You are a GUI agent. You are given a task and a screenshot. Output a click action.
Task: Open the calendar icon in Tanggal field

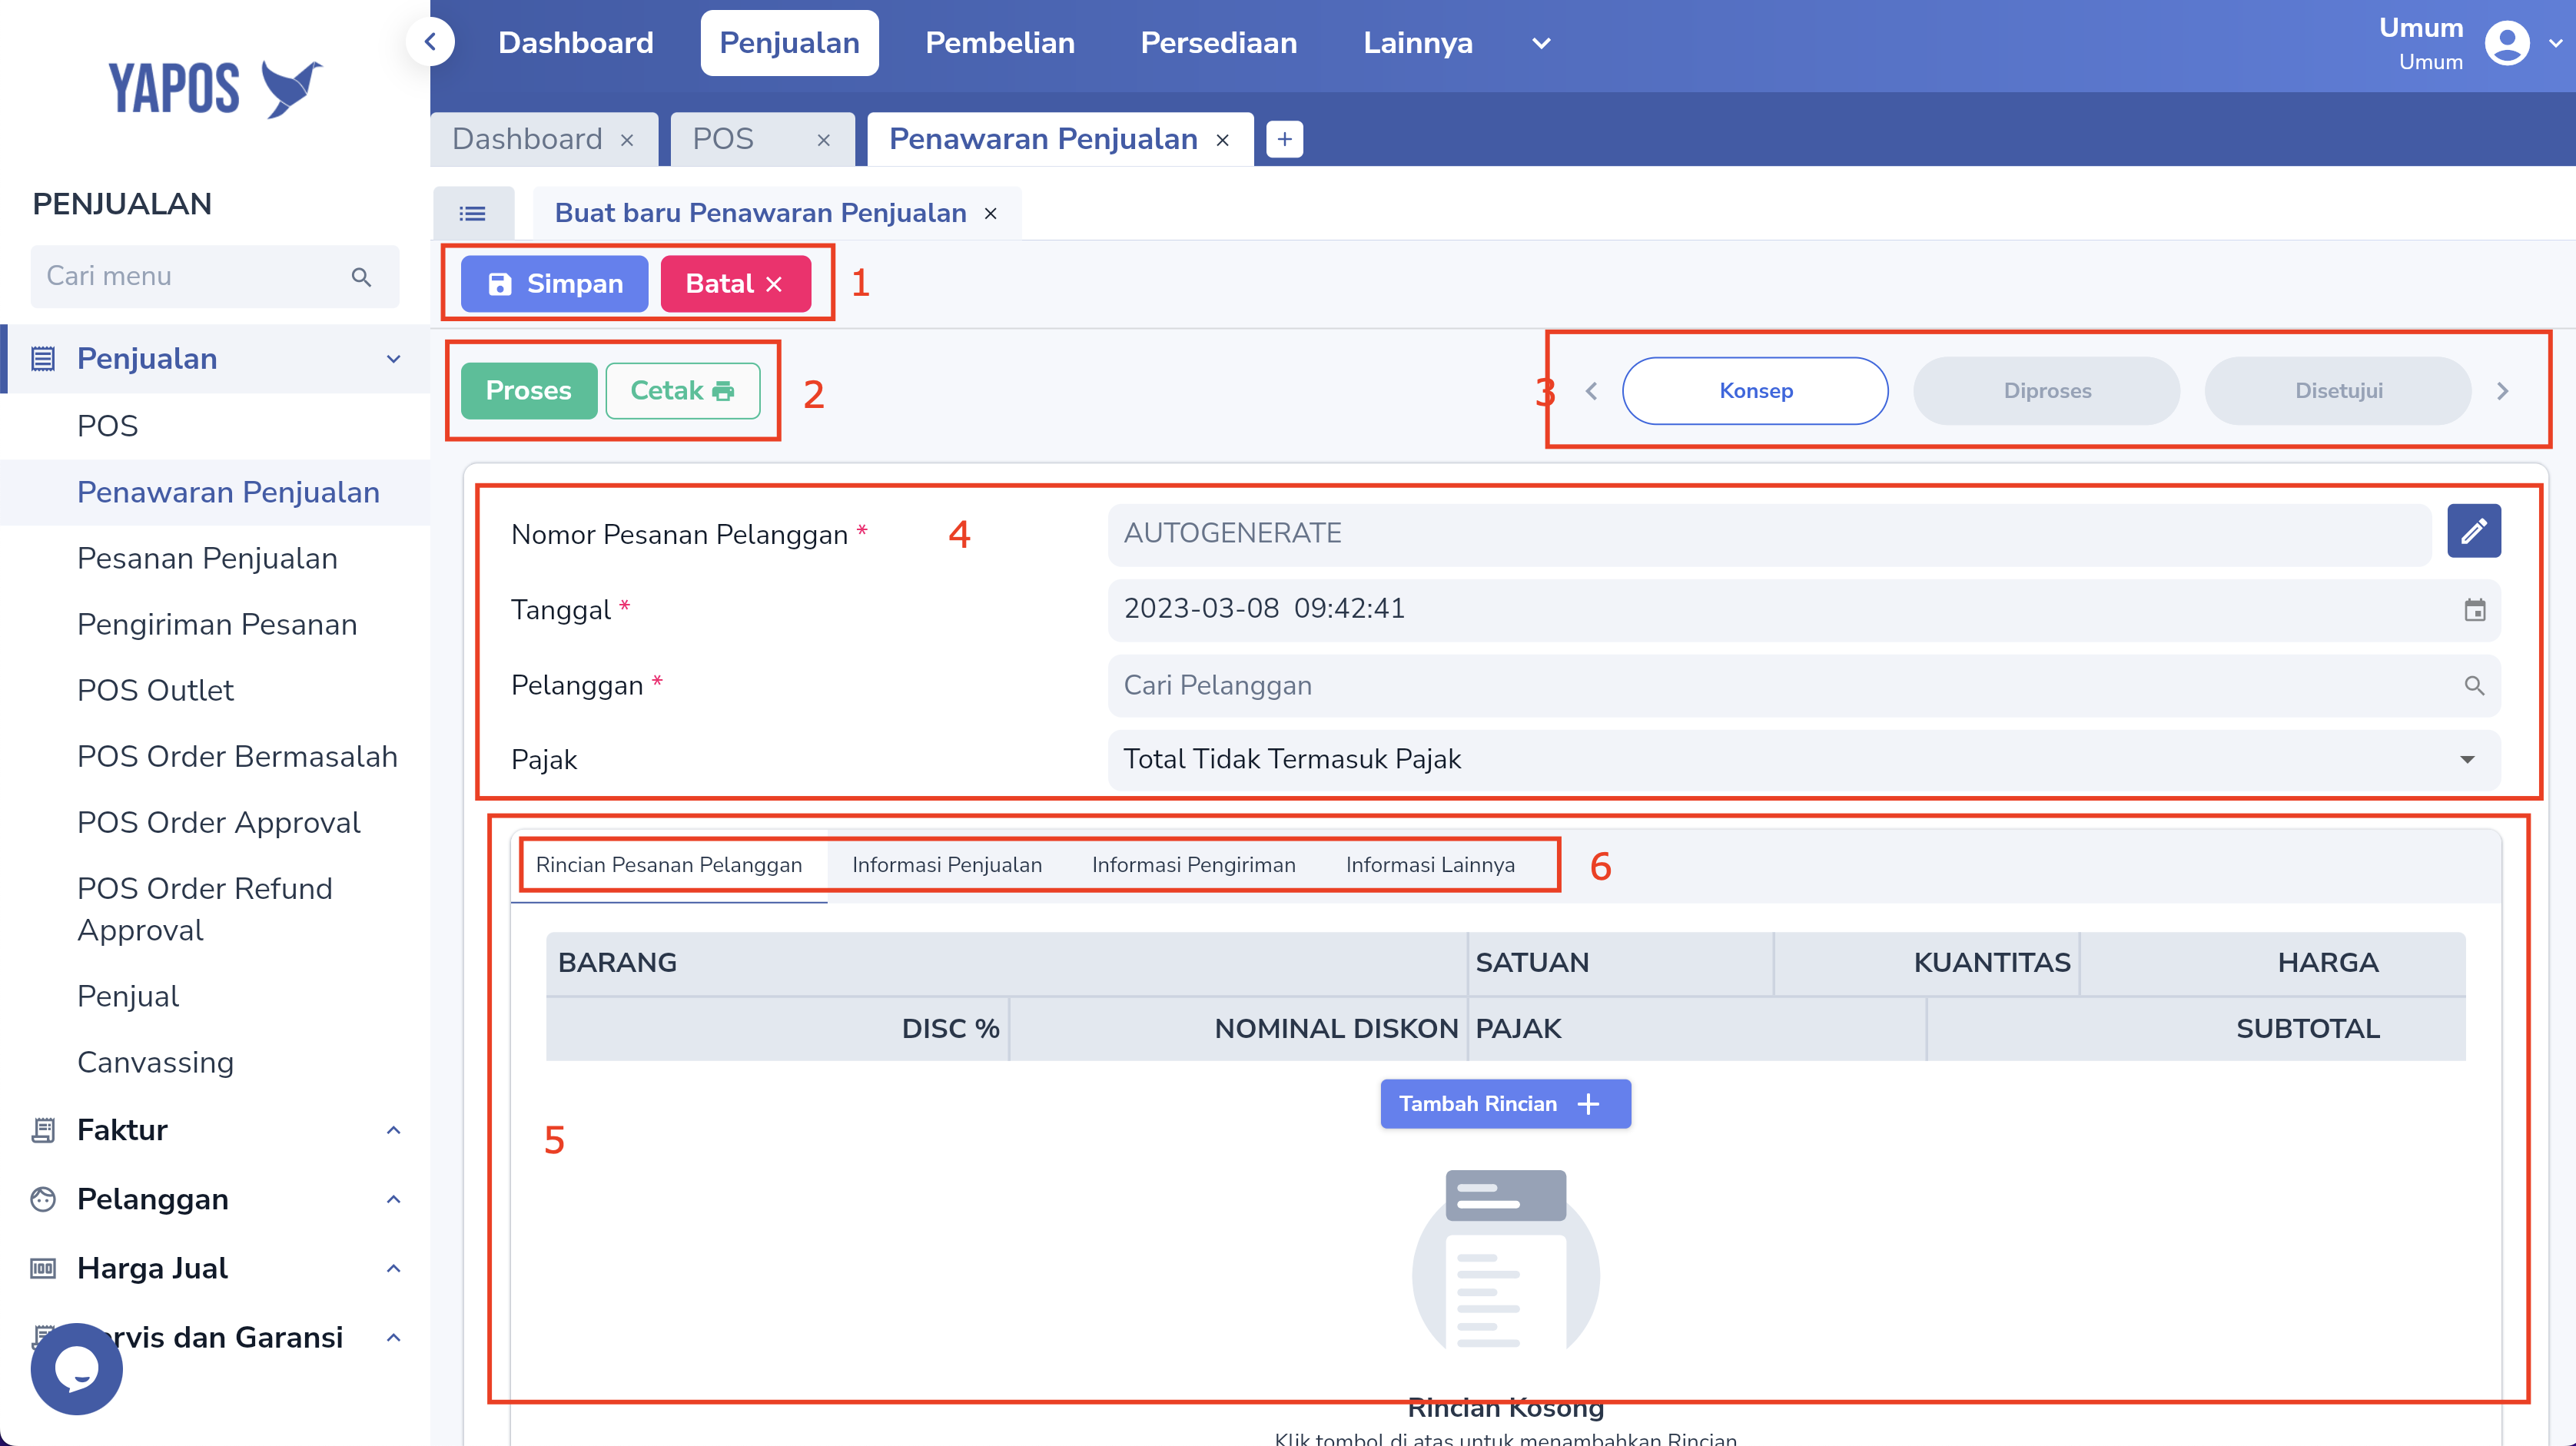point(2474,610)
